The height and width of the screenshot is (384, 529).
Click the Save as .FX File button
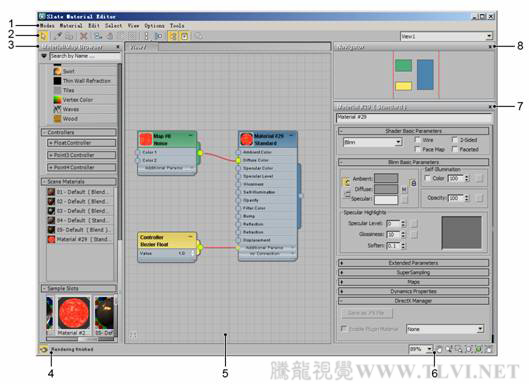(x=366, y=313)
